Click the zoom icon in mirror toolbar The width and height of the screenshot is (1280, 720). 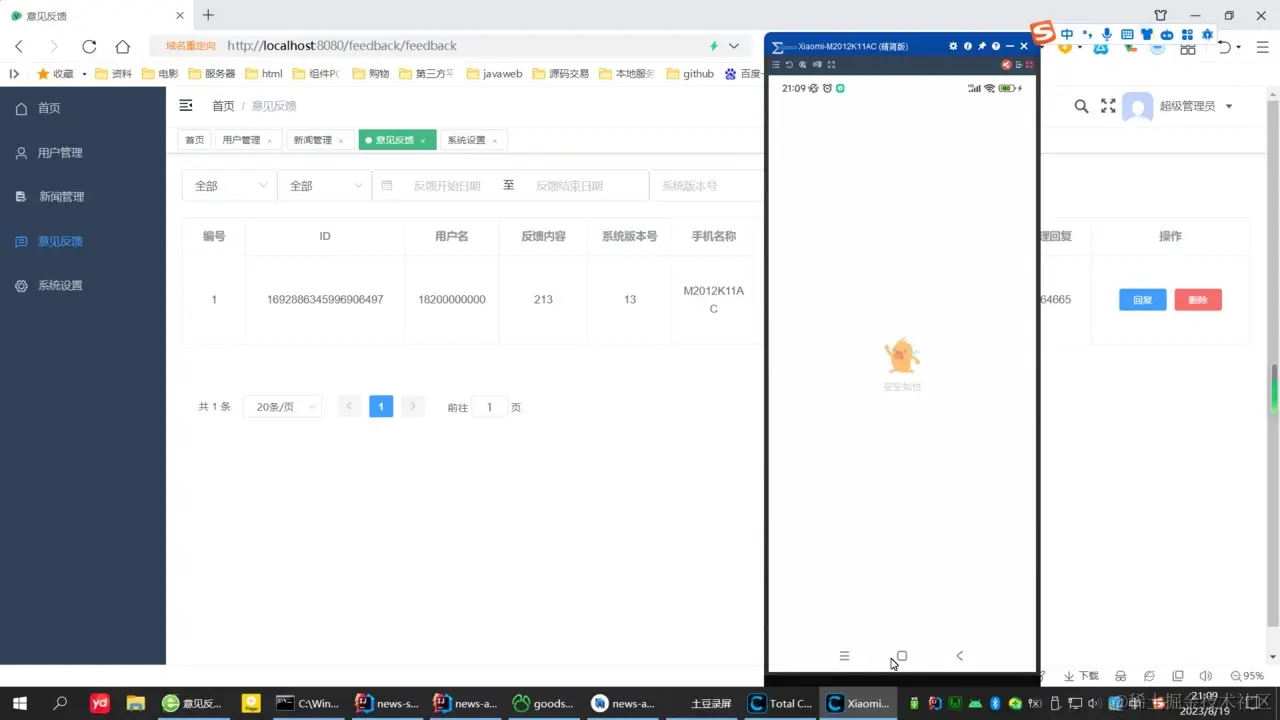(803, 65)
